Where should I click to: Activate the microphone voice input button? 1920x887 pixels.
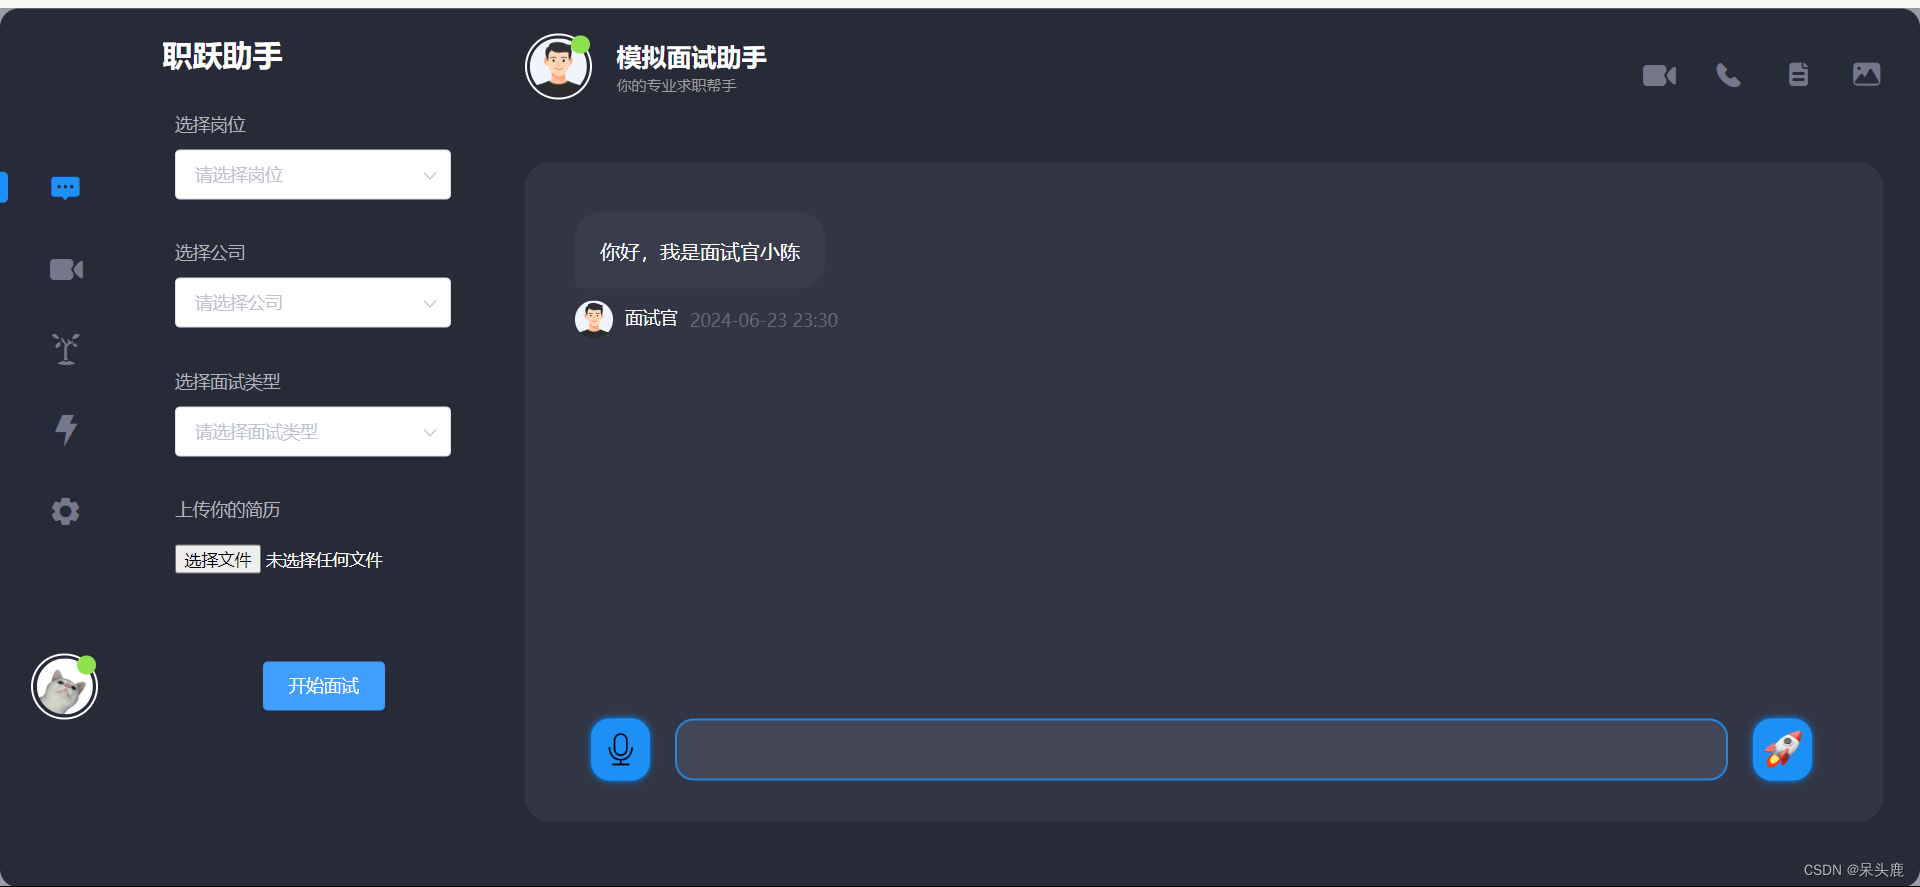tap(620, 749)
